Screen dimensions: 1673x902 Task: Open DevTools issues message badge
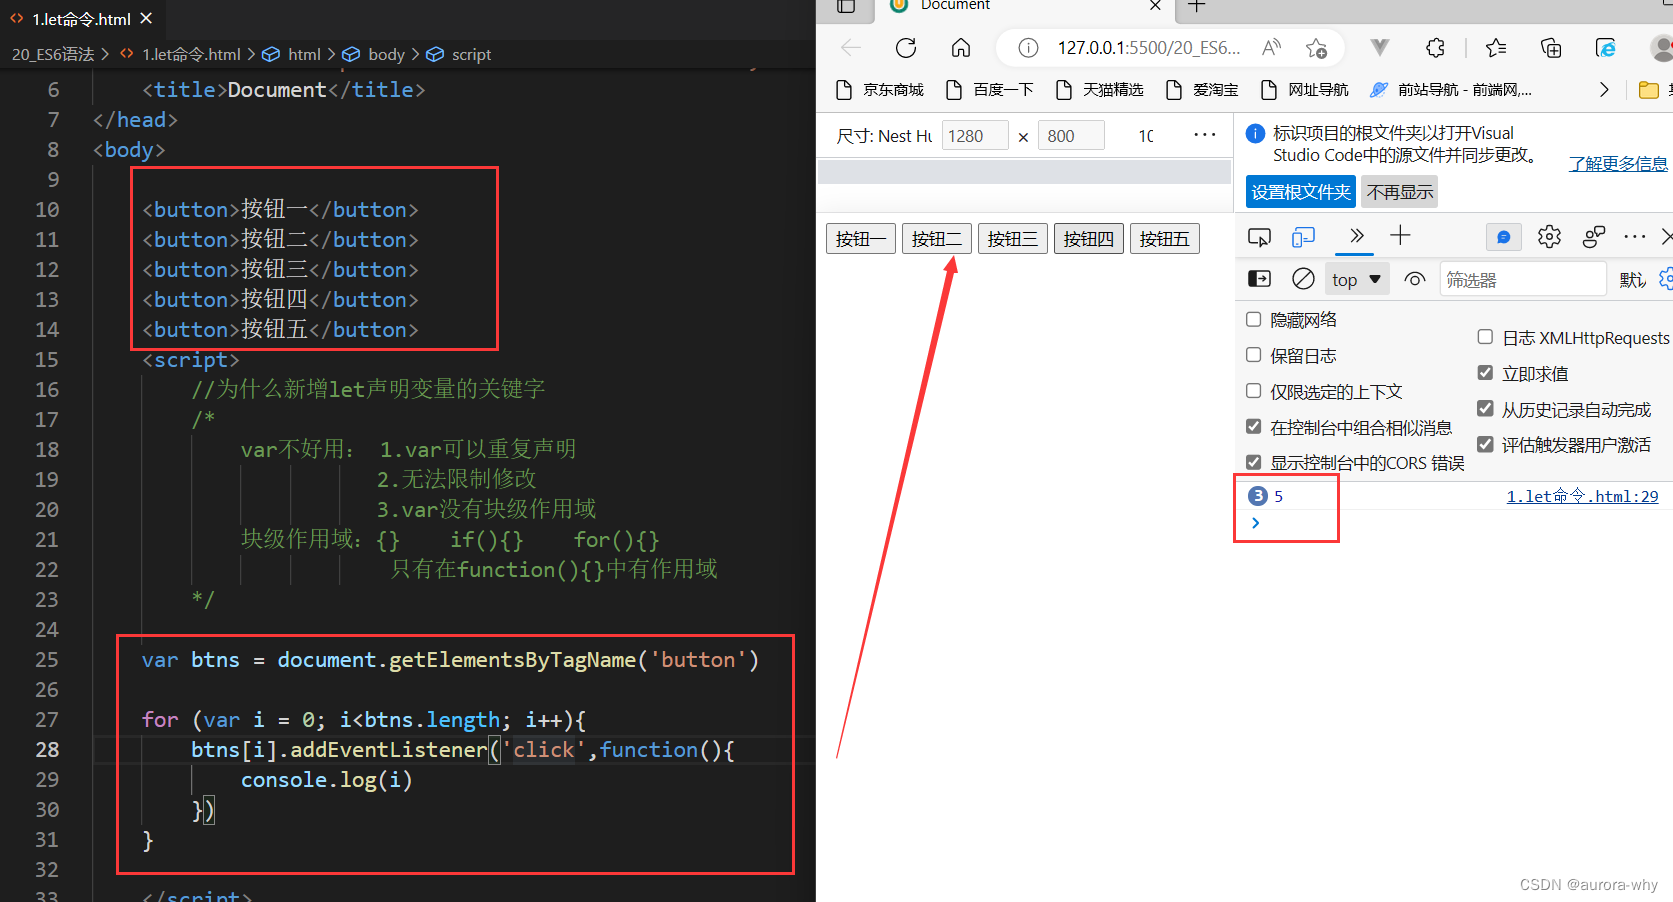(x=1503, y=237)
